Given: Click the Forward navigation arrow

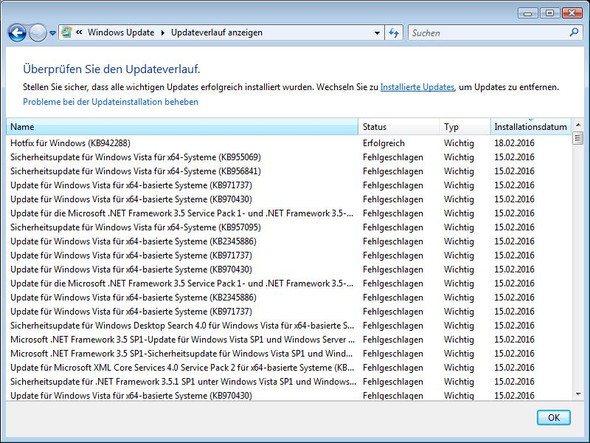Looking at the screenshot, I should (38, 33).
